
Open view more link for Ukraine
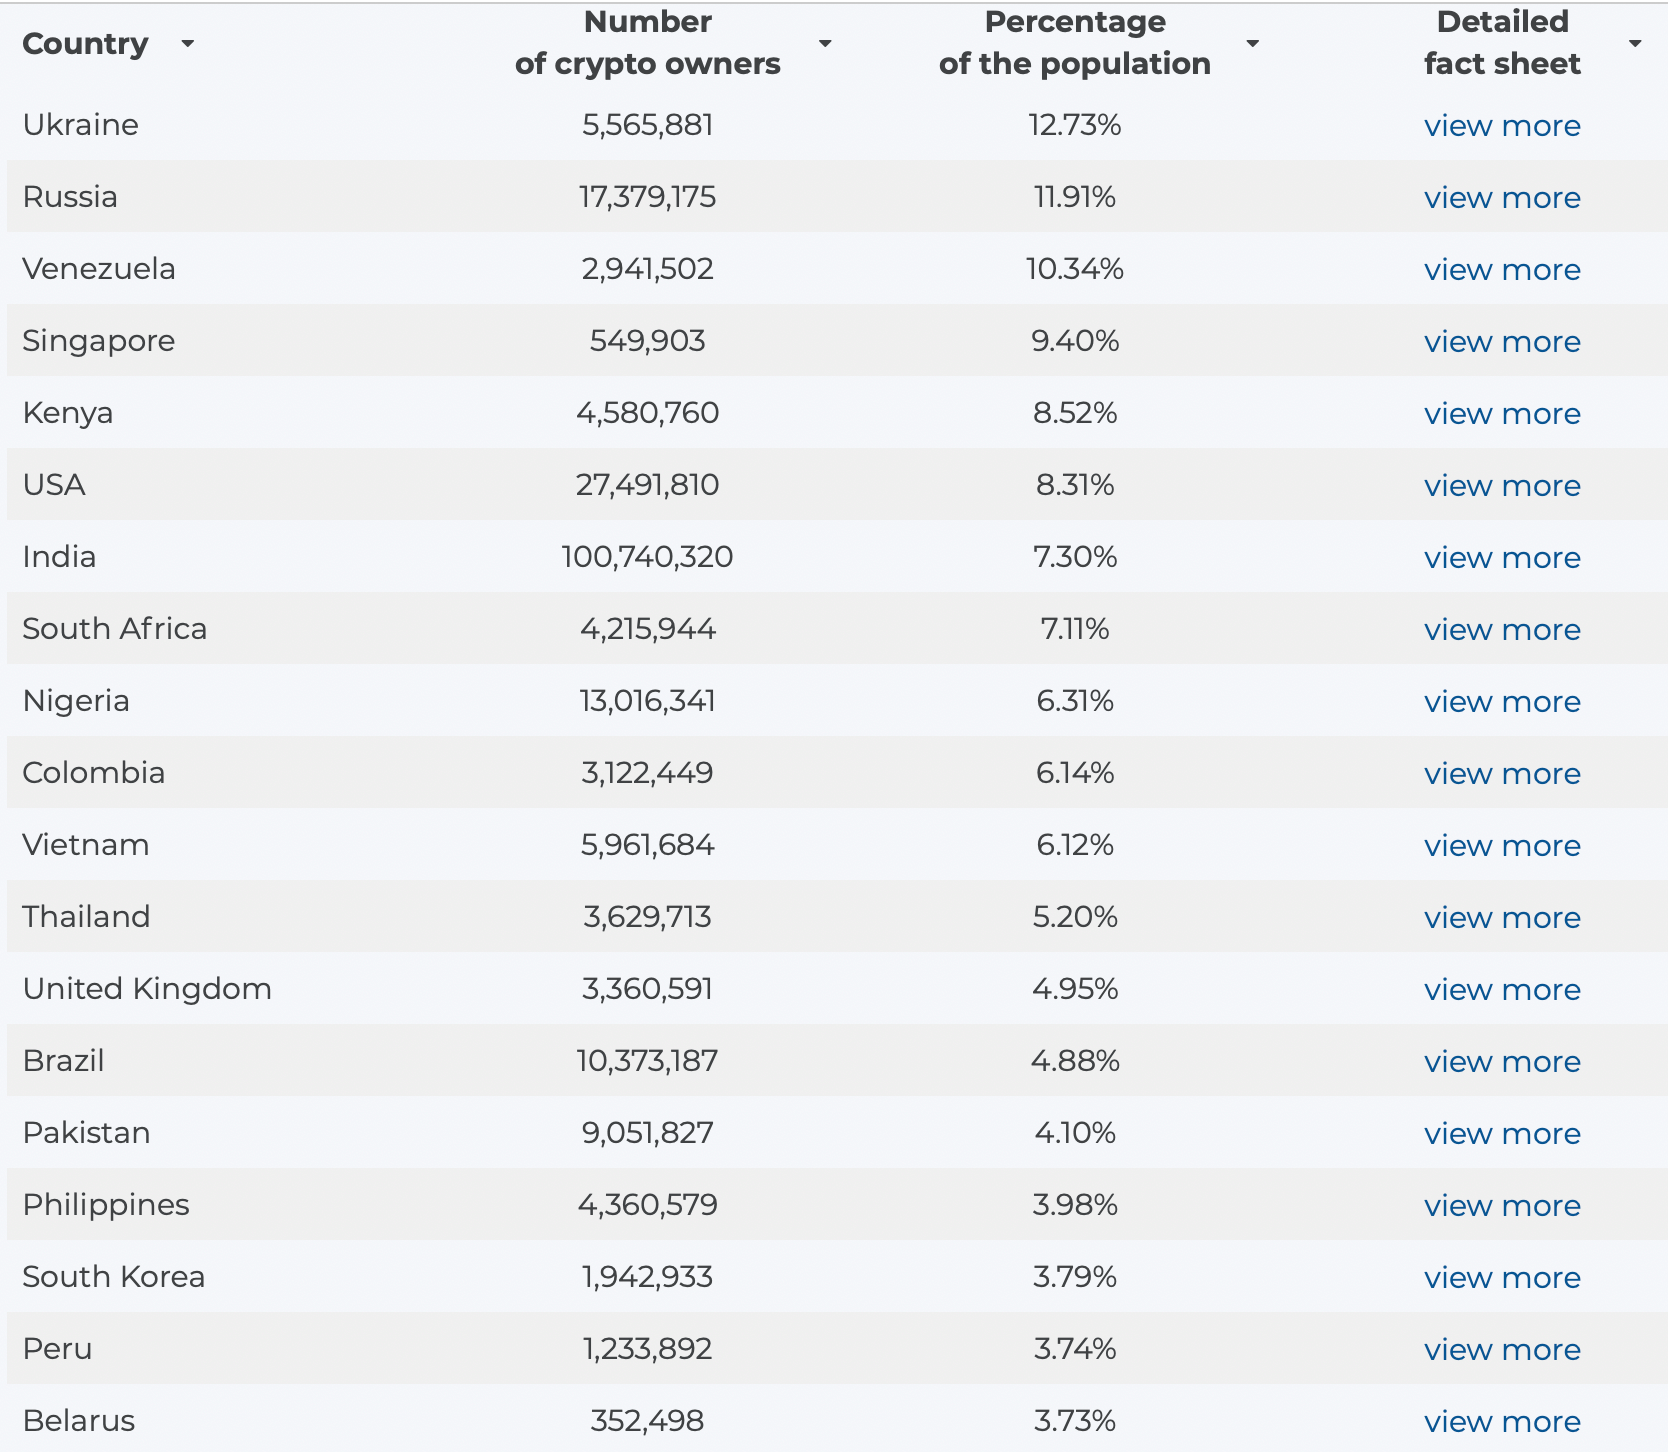point(1502,126)
